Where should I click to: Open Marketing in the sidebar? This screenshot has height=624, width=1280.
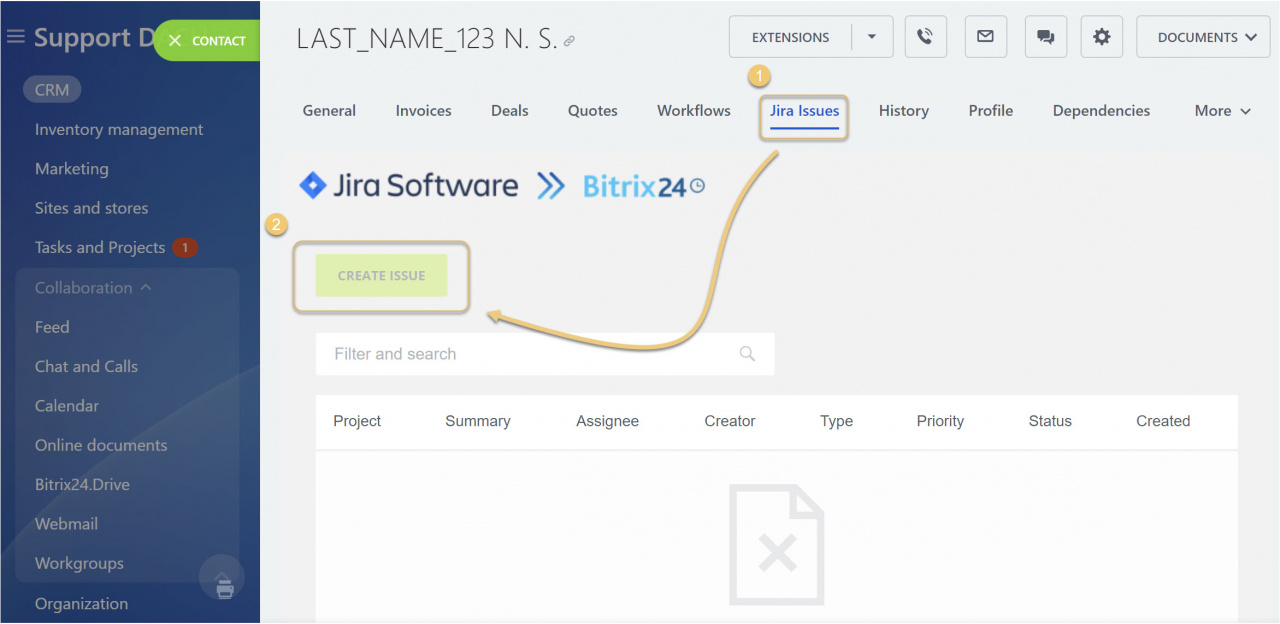tap(72, 169)
